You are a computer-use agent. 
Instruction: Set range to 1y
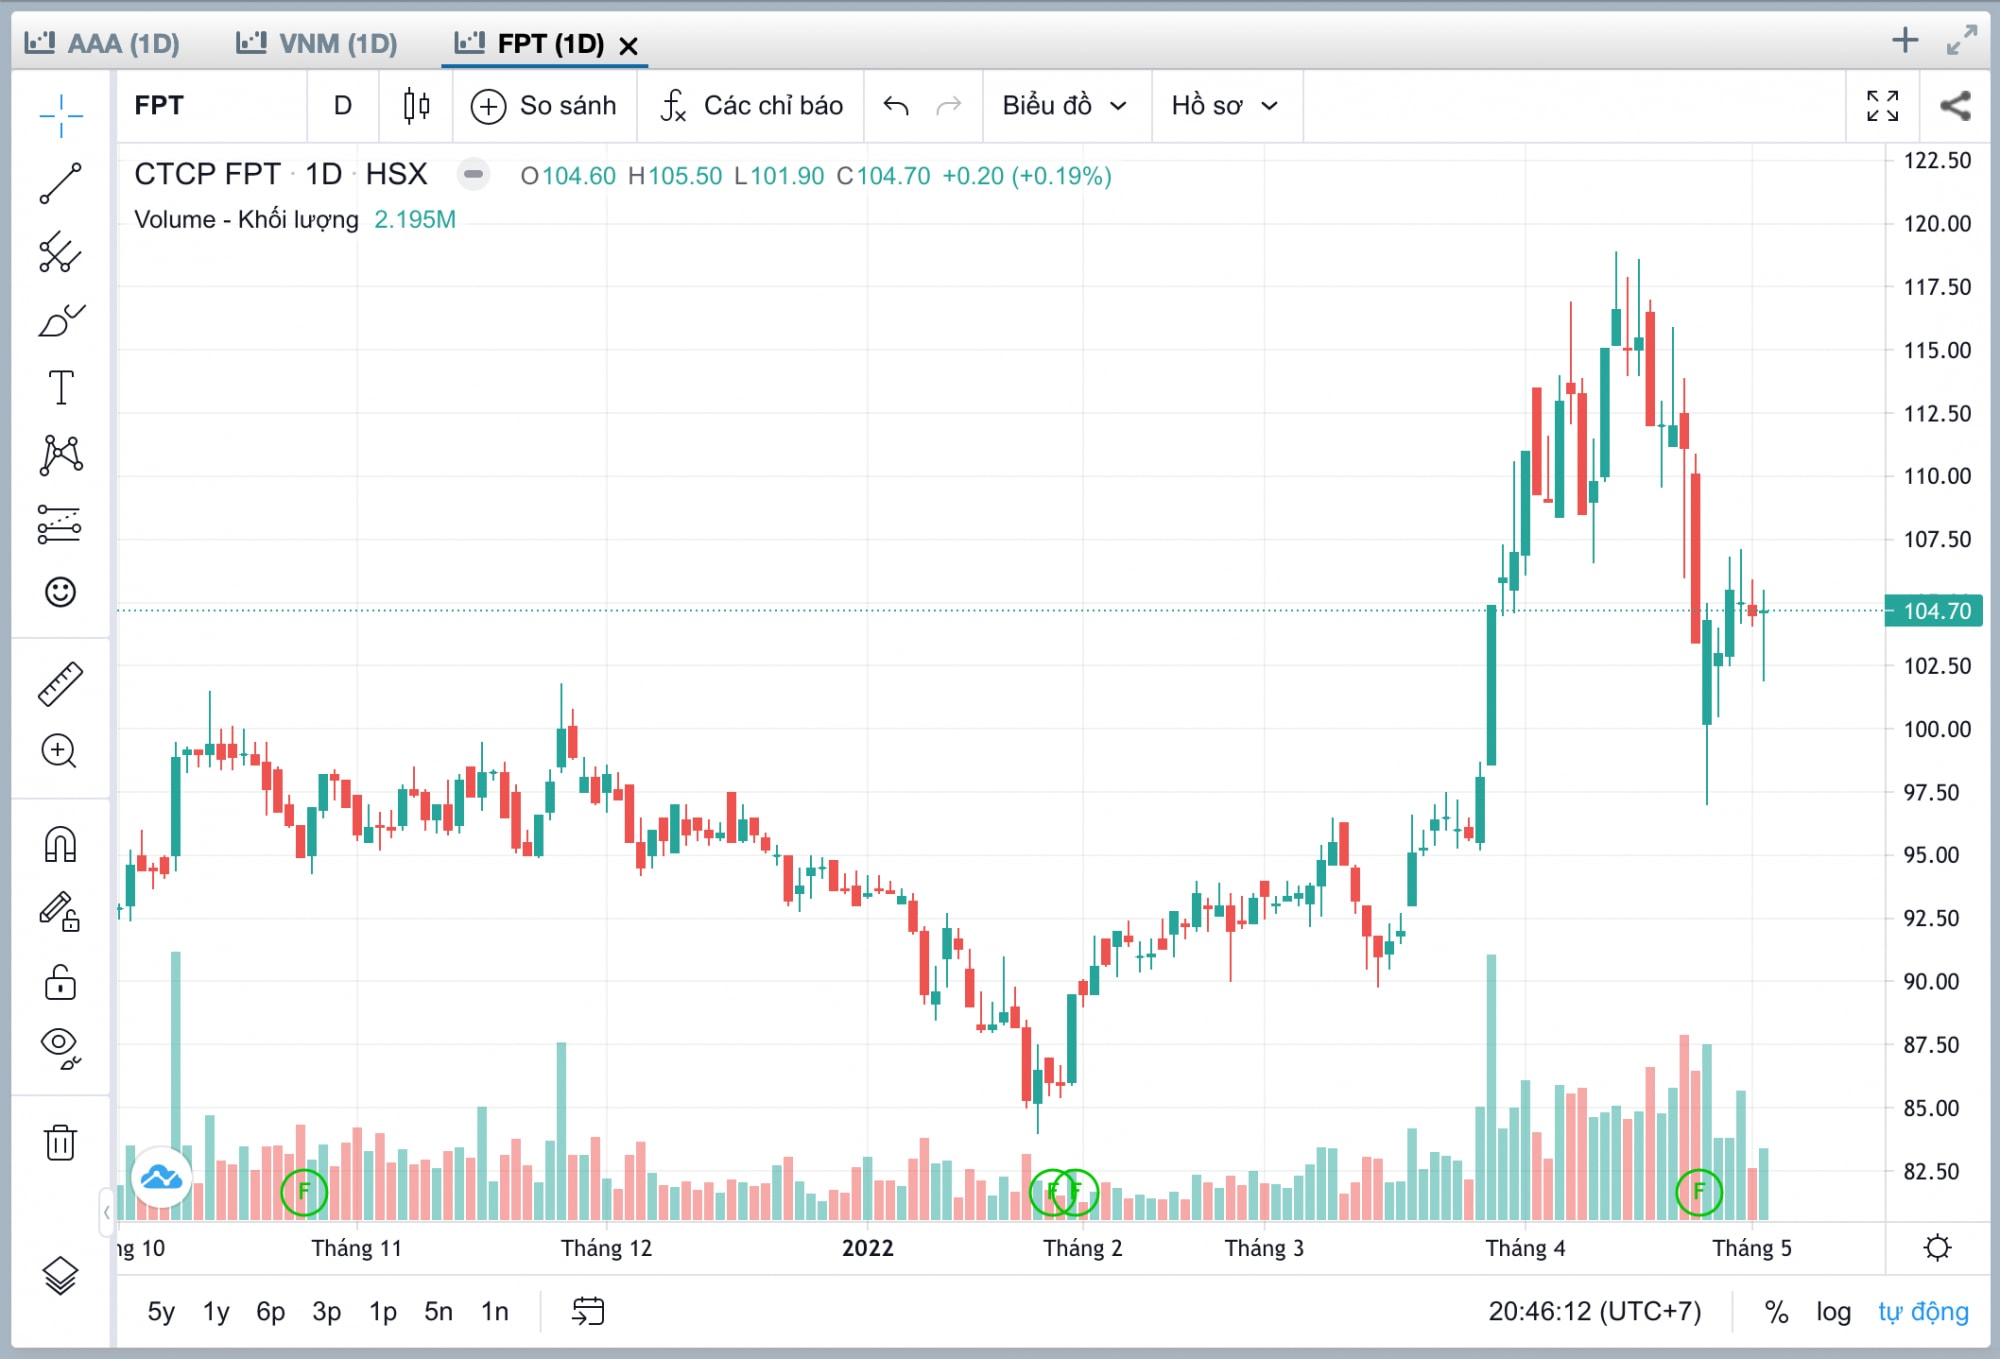216,1311
